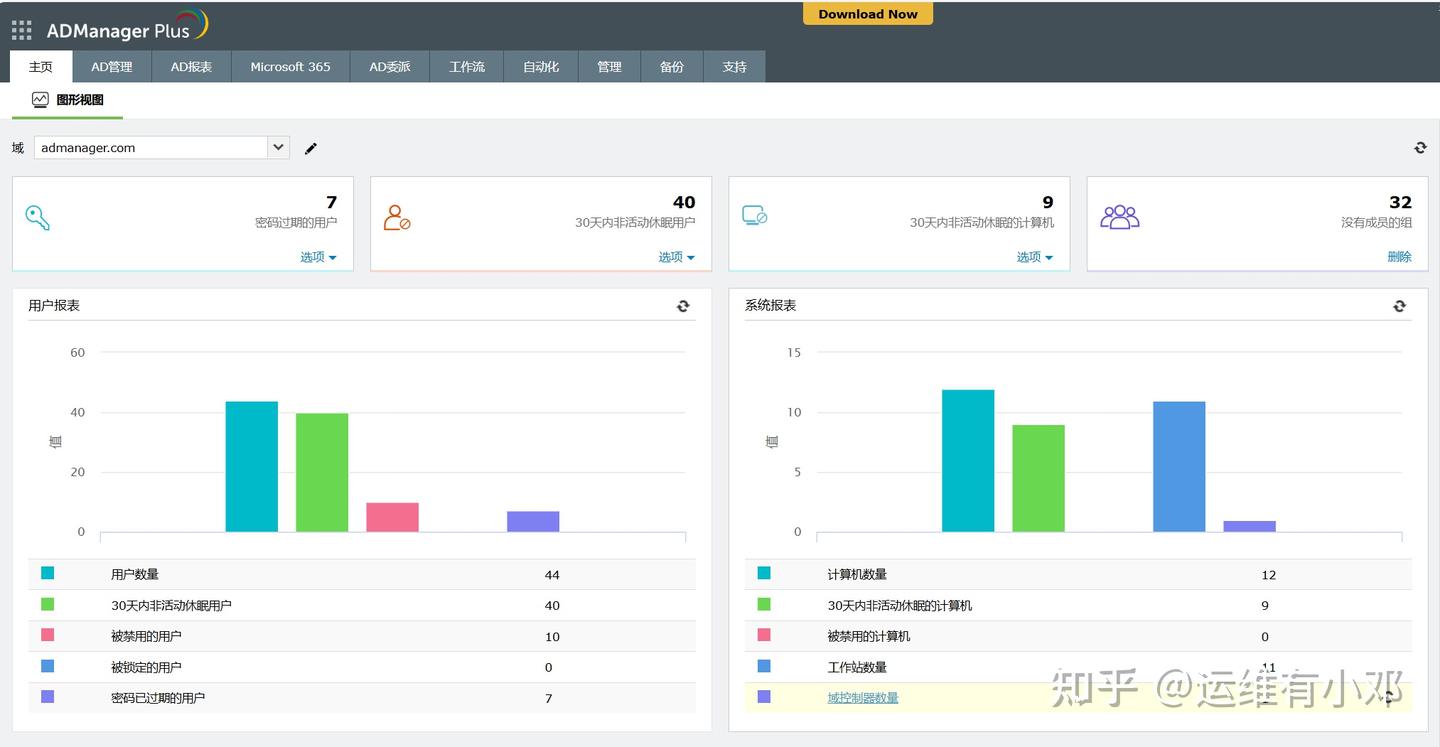Viewport: 1440px width, 747px height.
Task: Click the 图形视图 sub-tab
Action: 67,99
